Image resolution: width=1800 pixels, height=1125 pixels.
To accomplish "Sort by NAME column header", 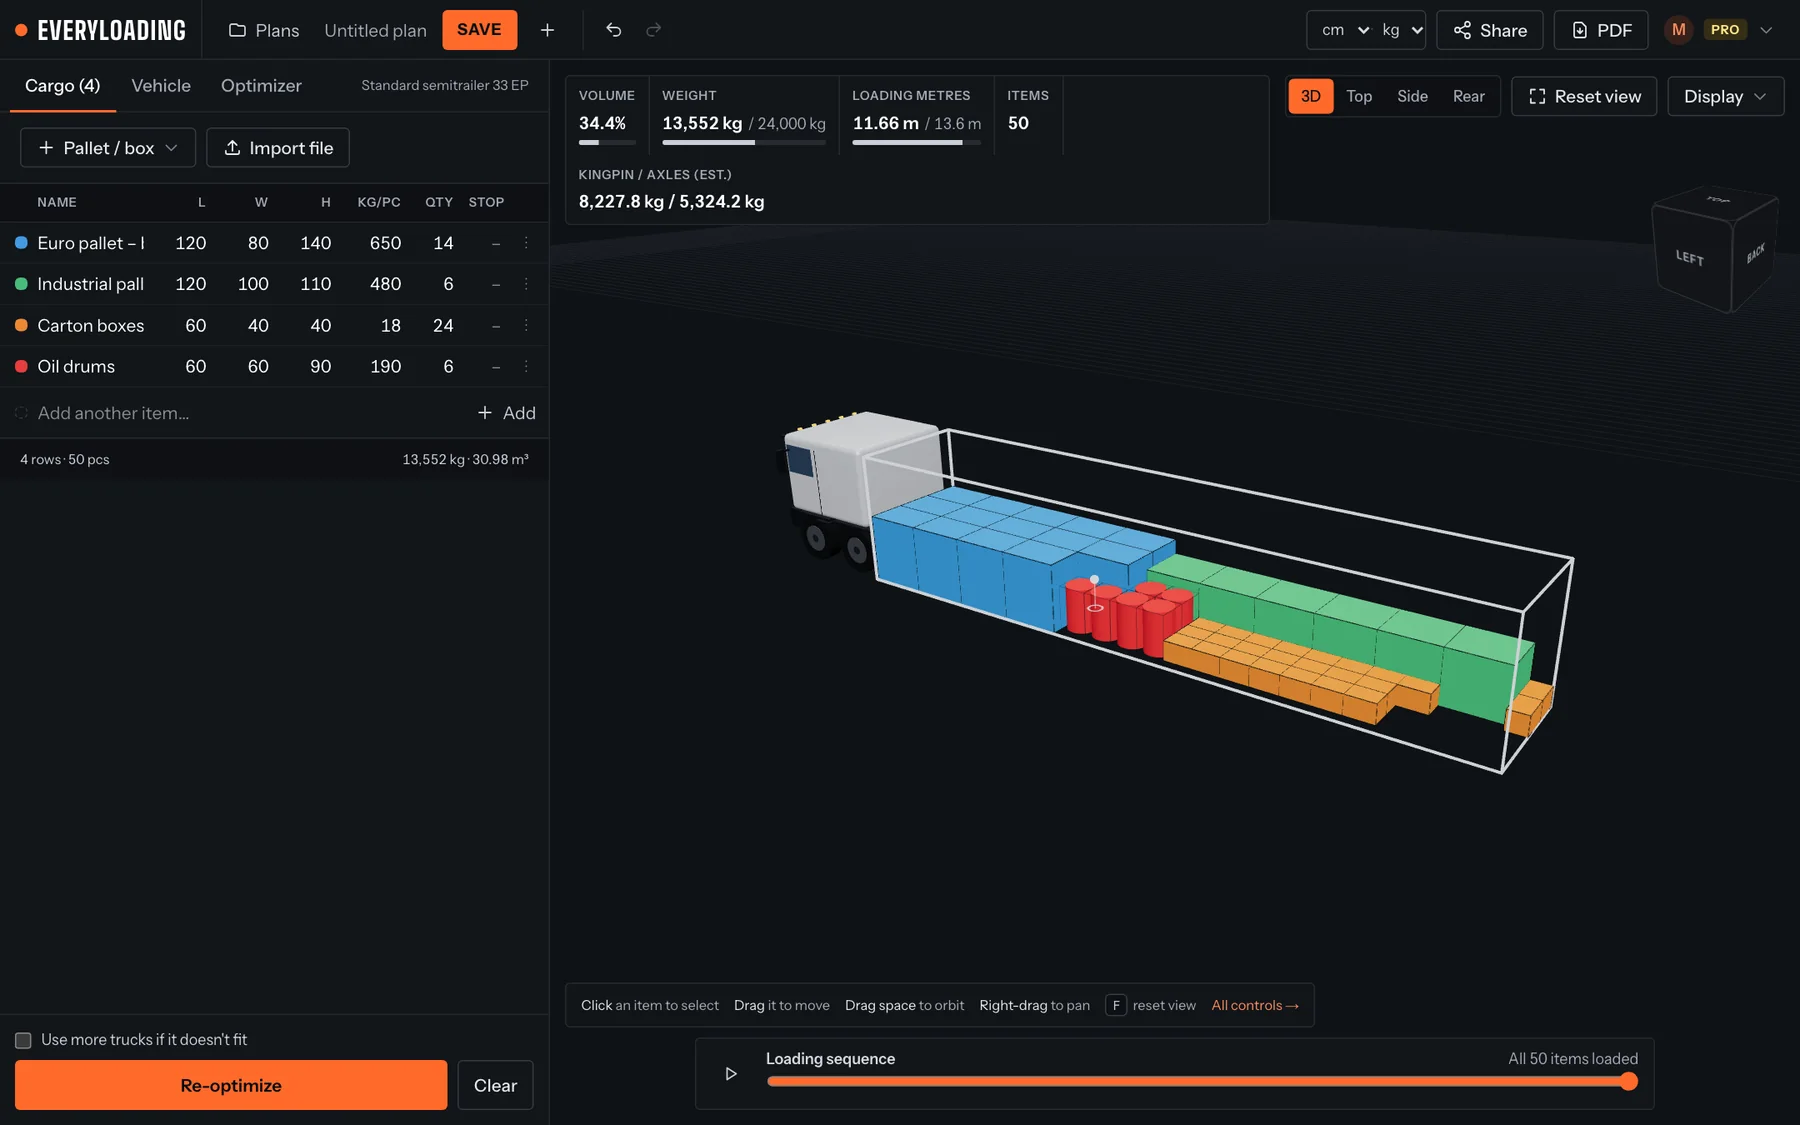I will (57, 202).
